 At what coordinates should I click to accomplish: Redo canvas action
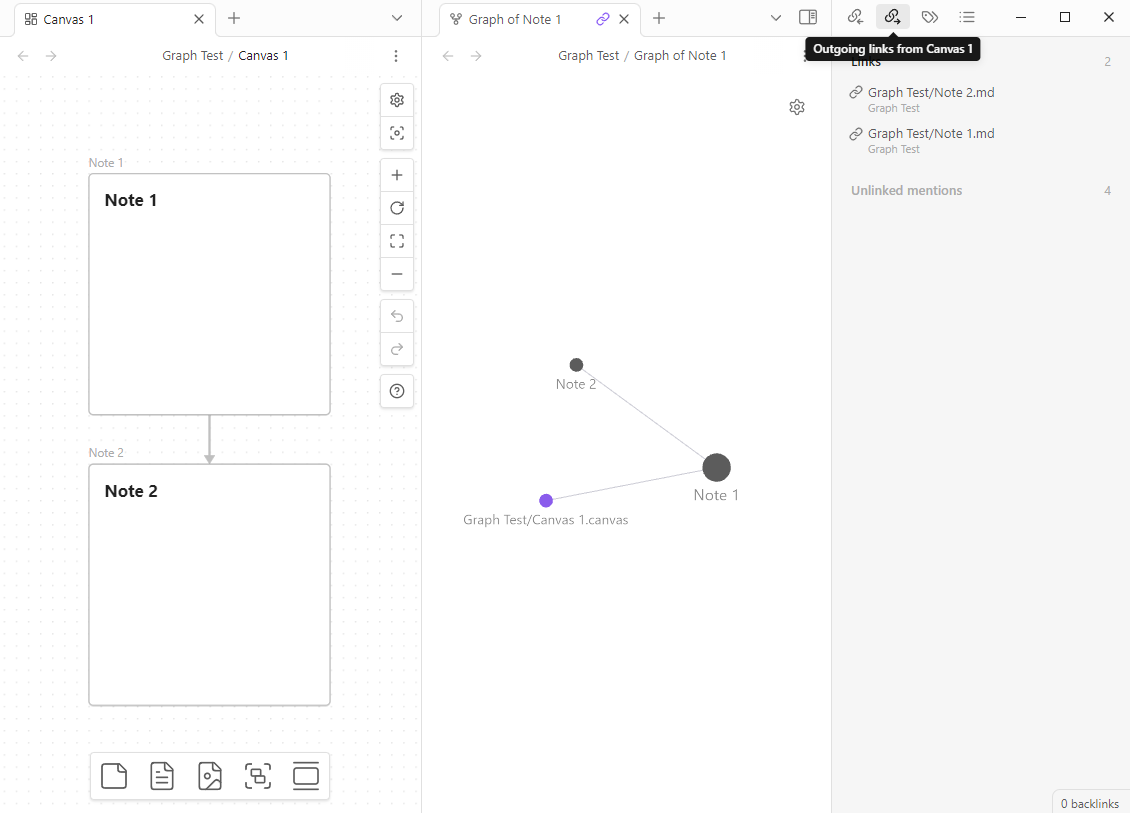pos(396,350)
